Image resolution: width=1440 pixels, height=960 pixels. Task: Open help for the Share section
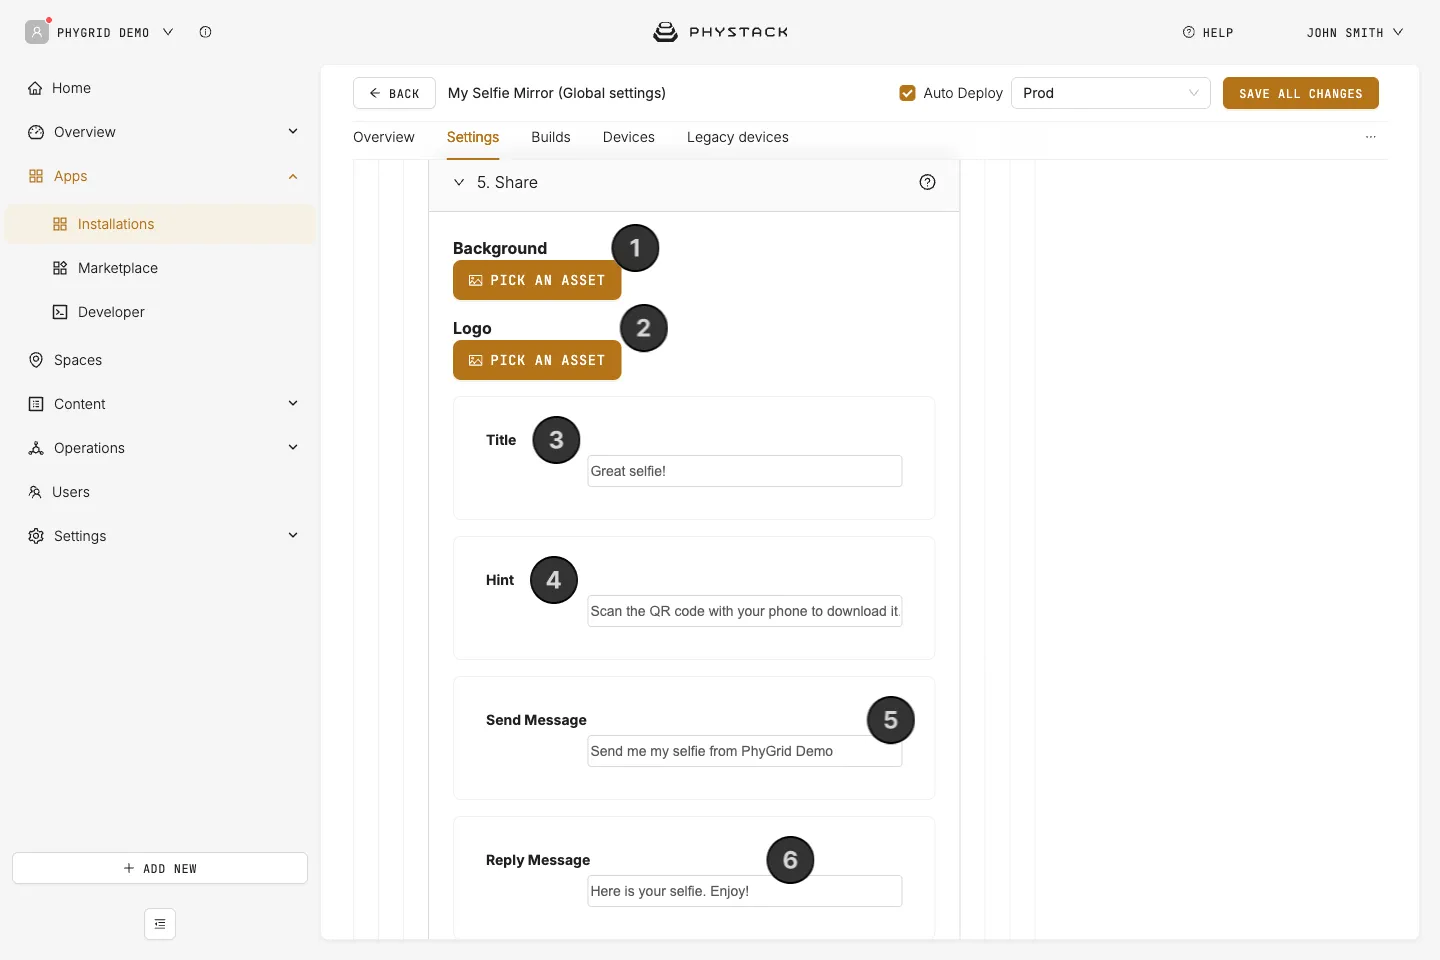[x=927, y=182]
